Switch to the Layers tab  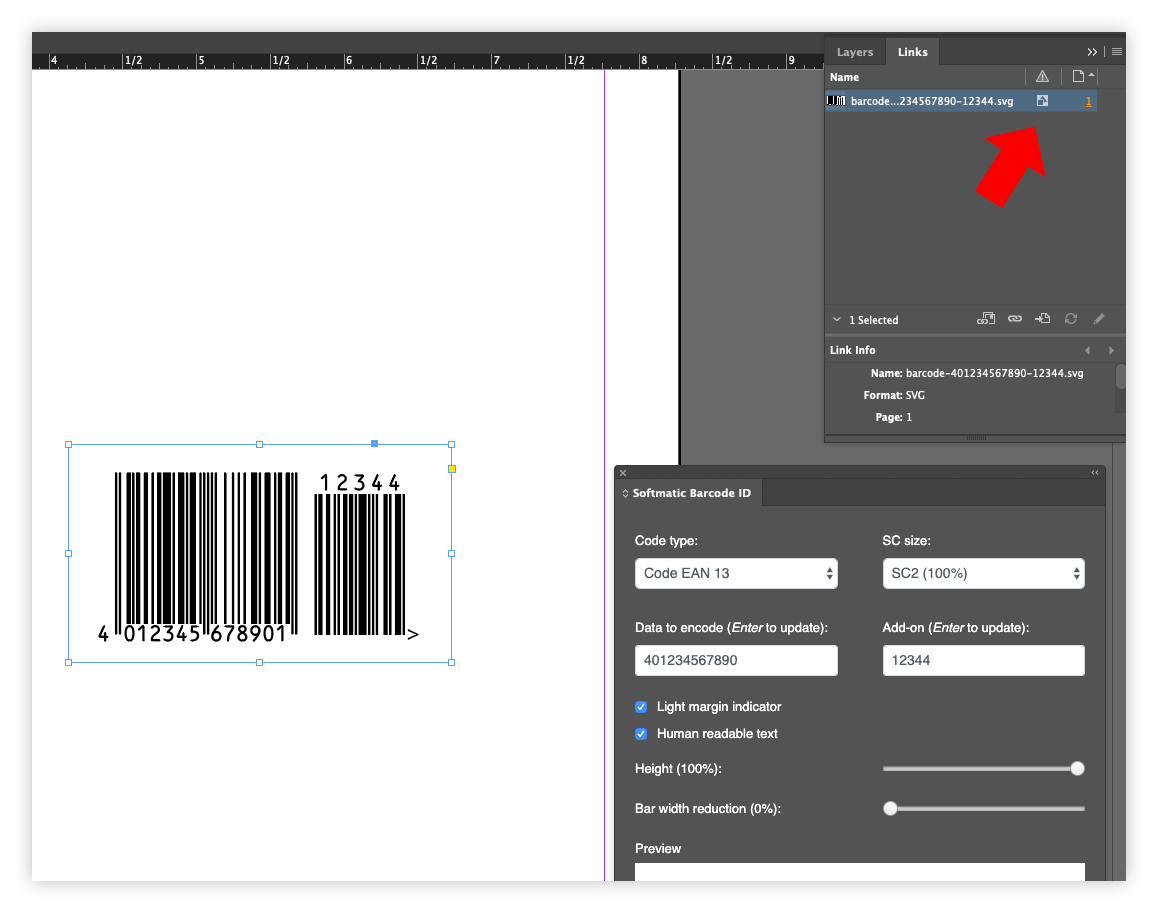tap(855, 52)
